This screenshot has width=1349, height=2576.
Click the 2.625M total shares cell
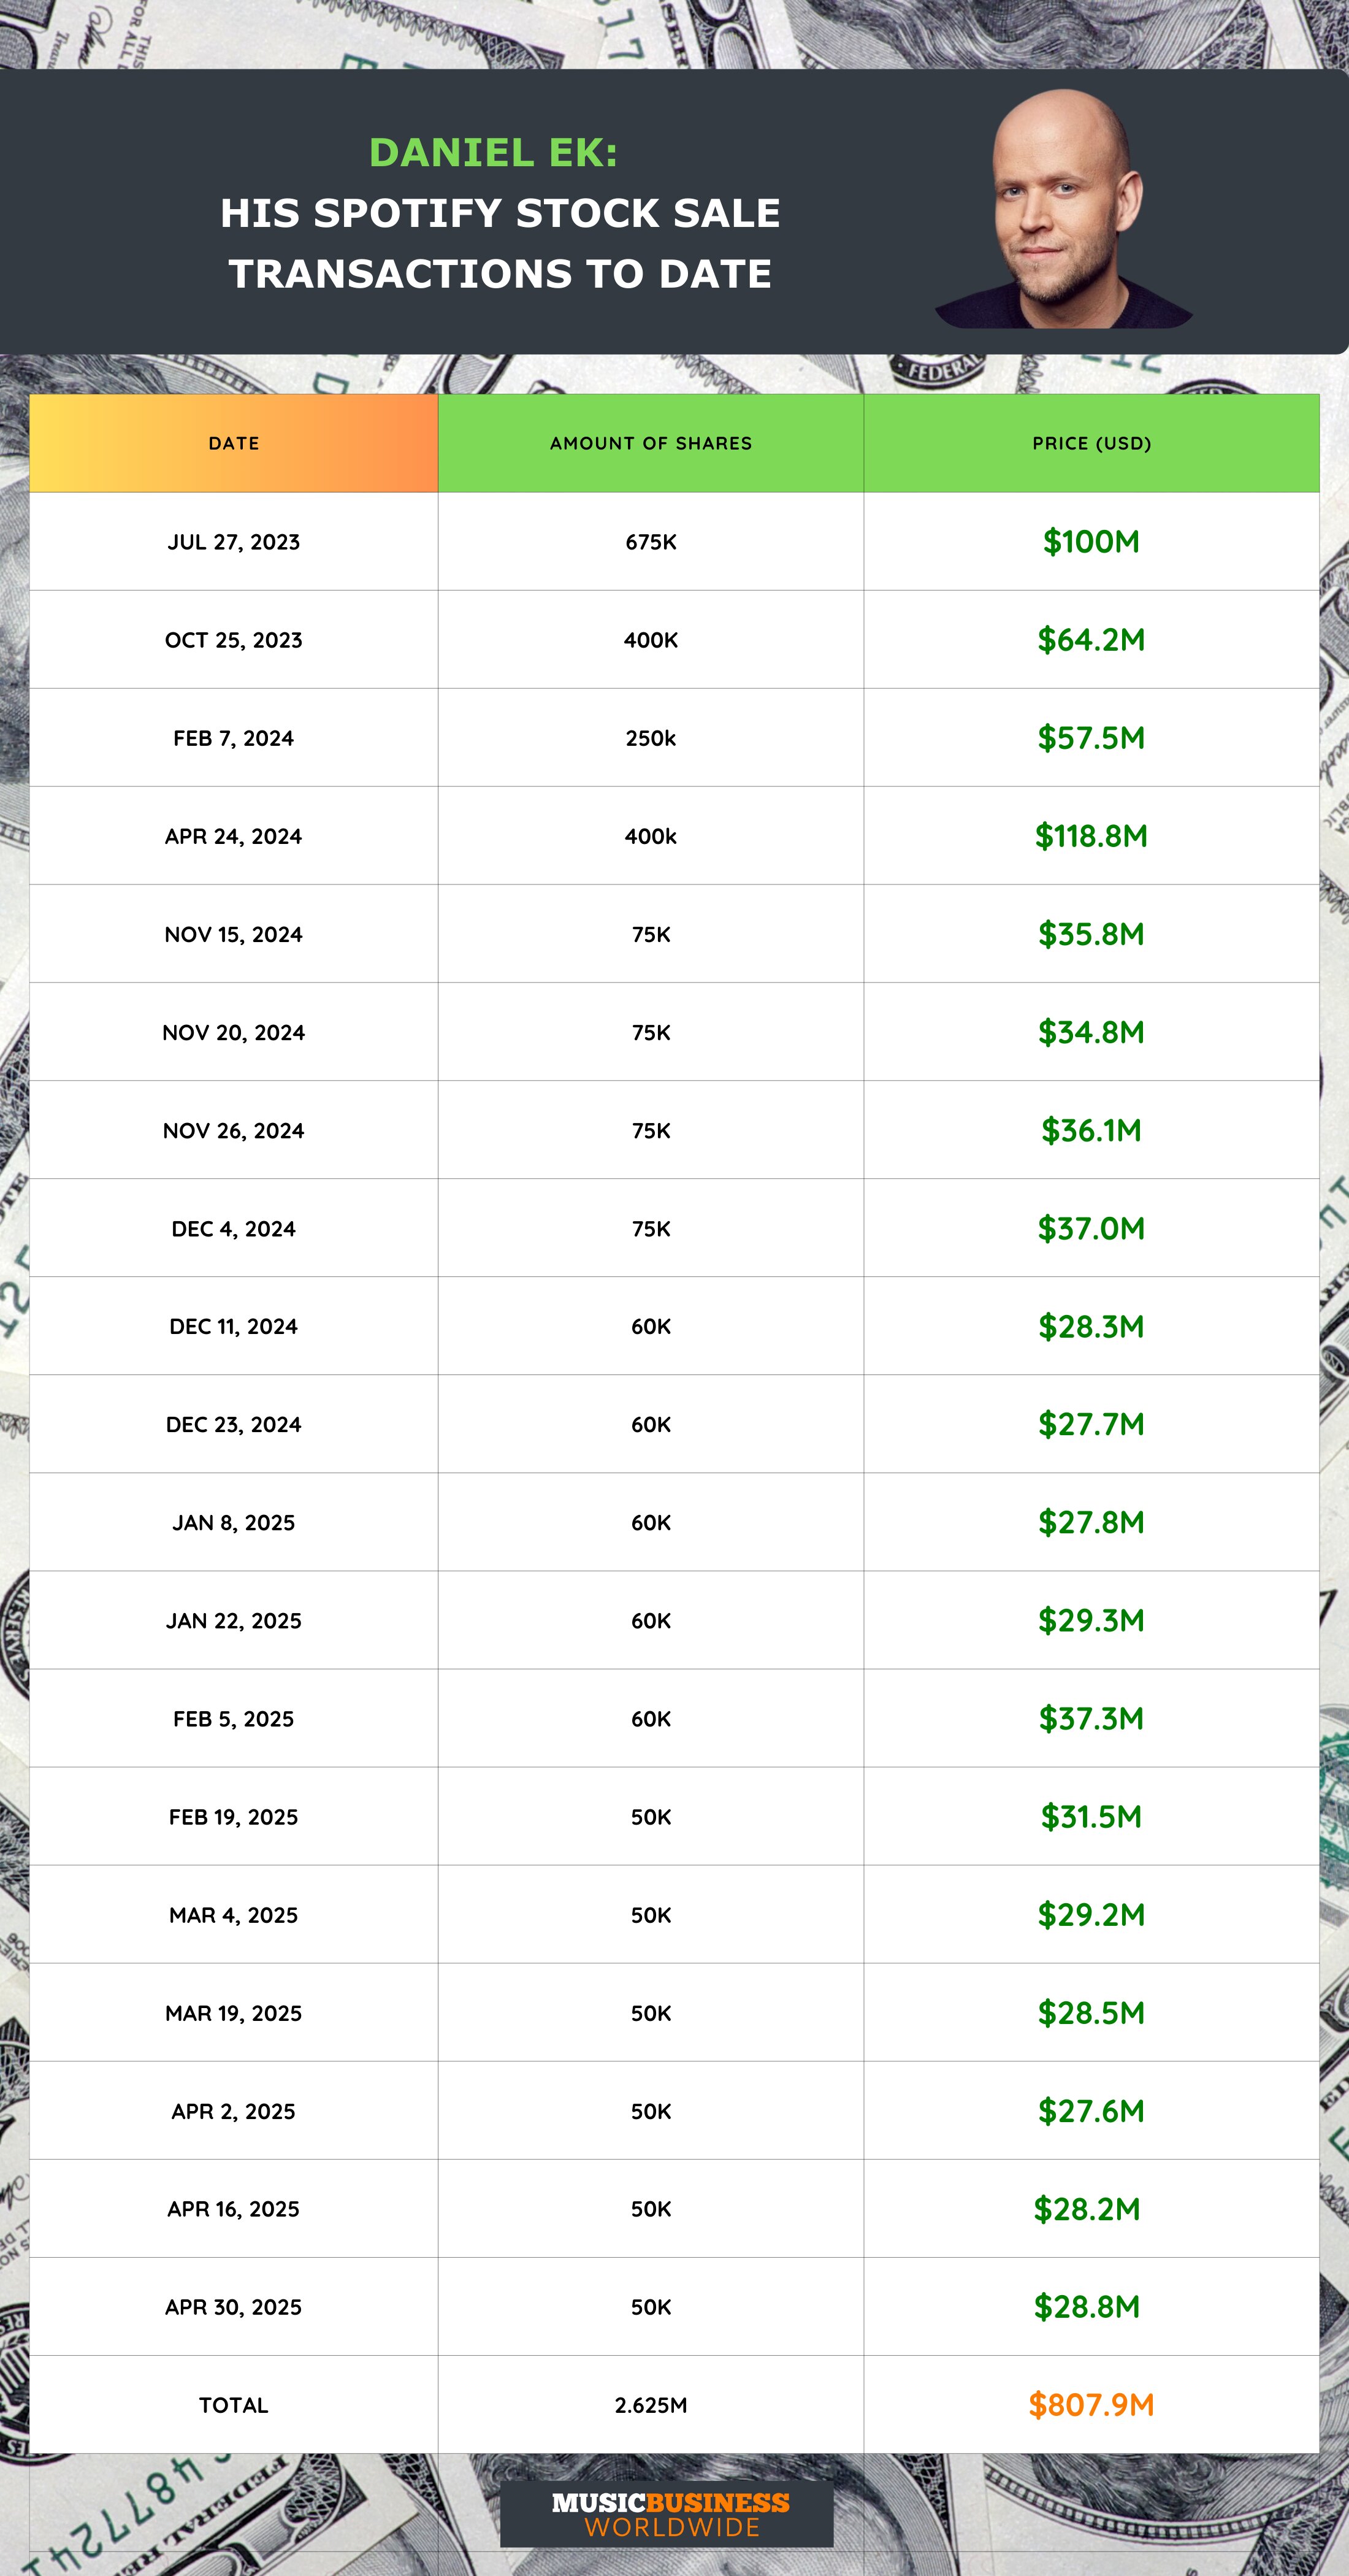[x=650, y=2405]
